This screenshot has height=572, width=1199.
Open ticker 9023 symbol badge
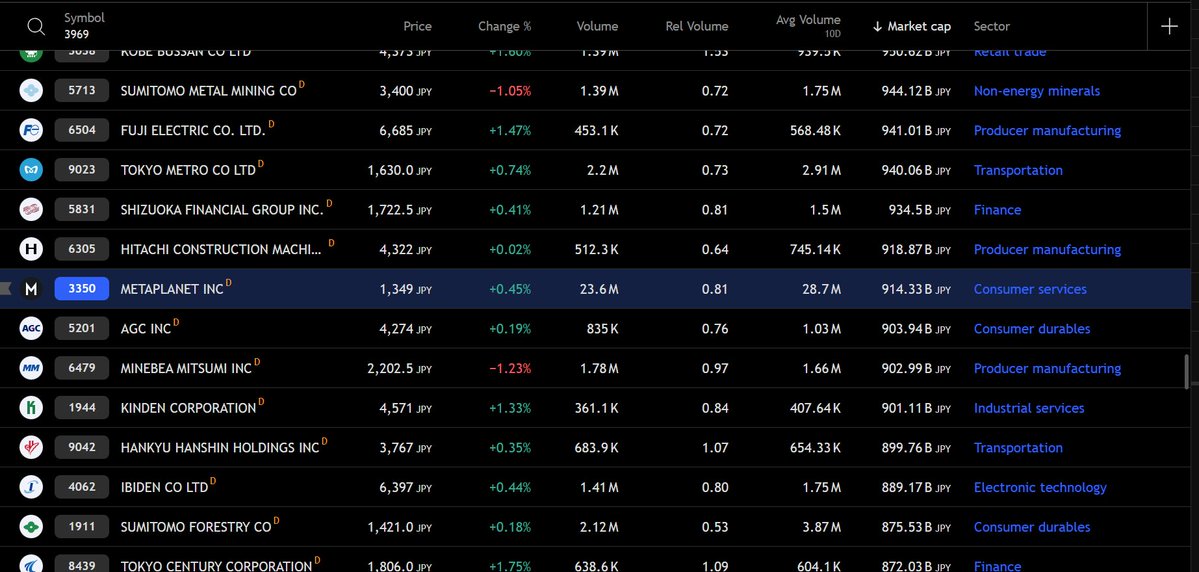[82, 170]
